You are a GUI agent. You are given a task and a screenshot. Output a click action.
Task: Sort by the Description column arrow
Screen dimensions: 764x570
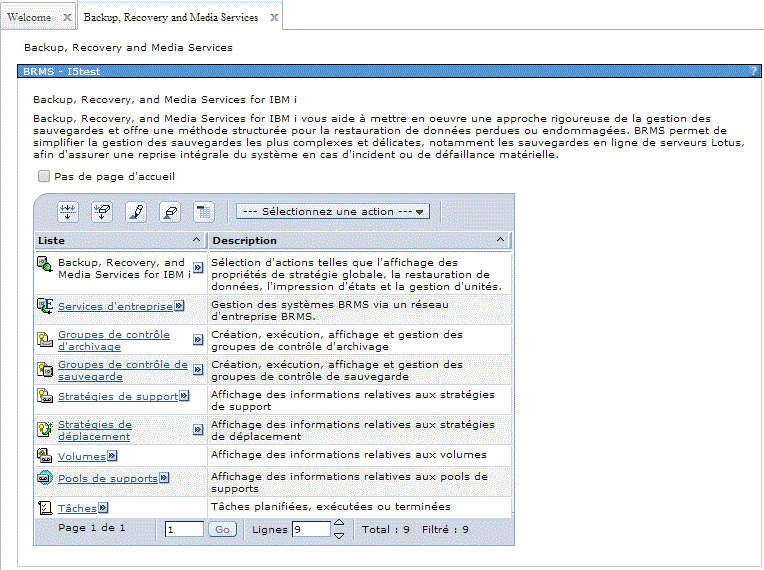click(x=500, y=240)
